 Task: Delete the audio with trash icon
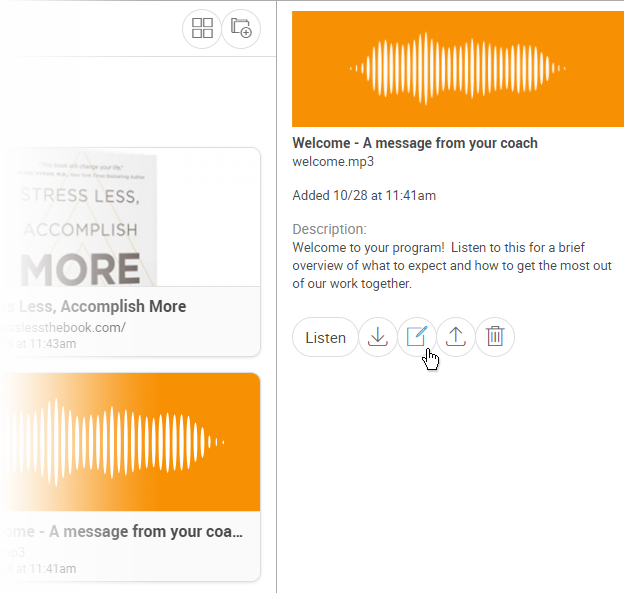point(495,337)
